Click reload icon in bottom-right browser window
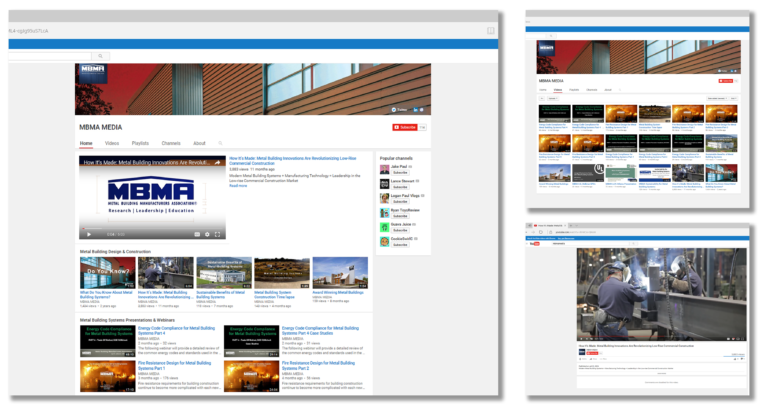The height and width of the screenshot is (415, 768). point(541,232)
